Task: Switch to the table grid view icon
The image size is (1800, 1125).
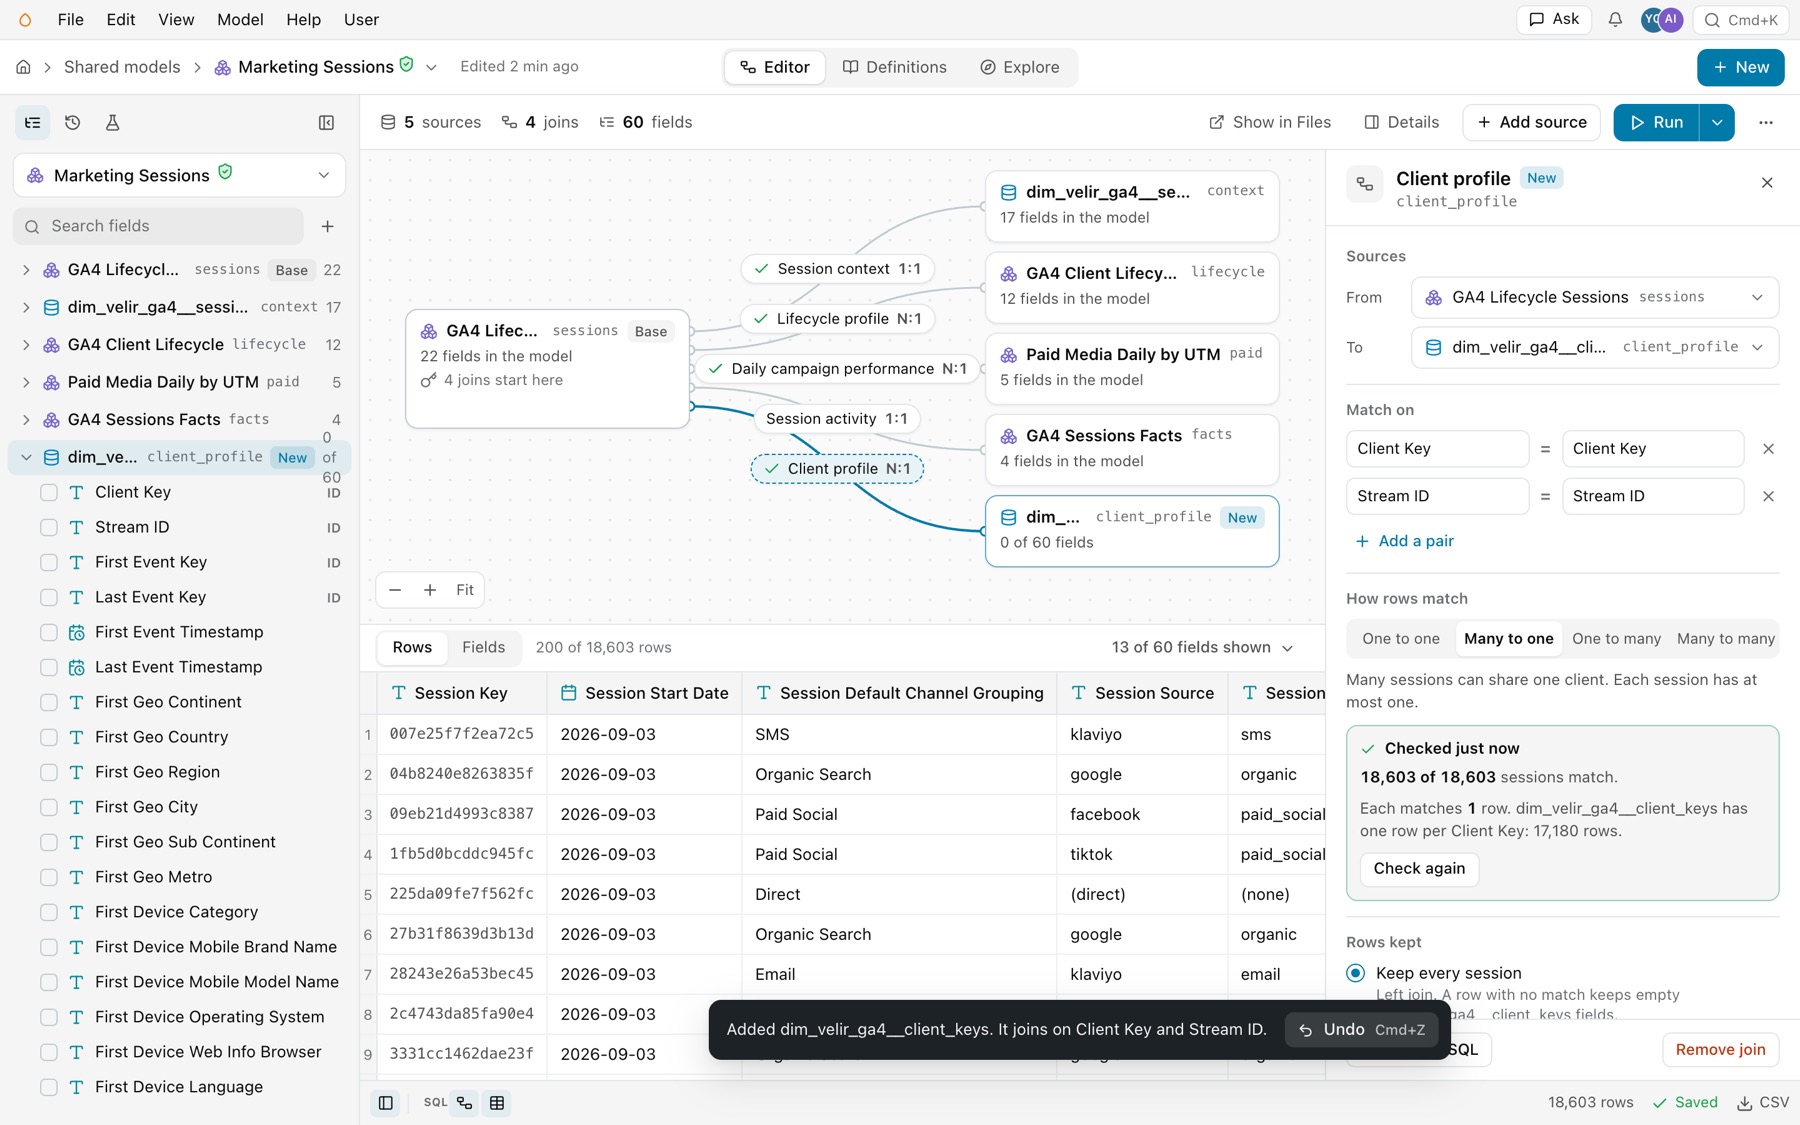Action: pyautogui.click(x=497, y=1103)
